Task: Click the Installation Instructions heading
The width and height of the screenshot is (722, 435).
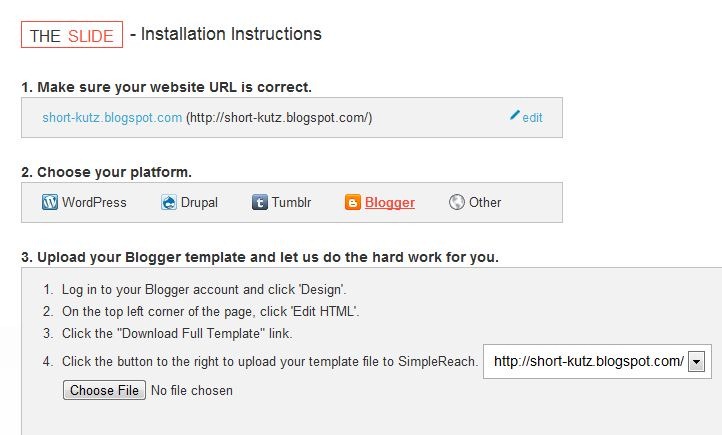Action: (x=231, y=34)
